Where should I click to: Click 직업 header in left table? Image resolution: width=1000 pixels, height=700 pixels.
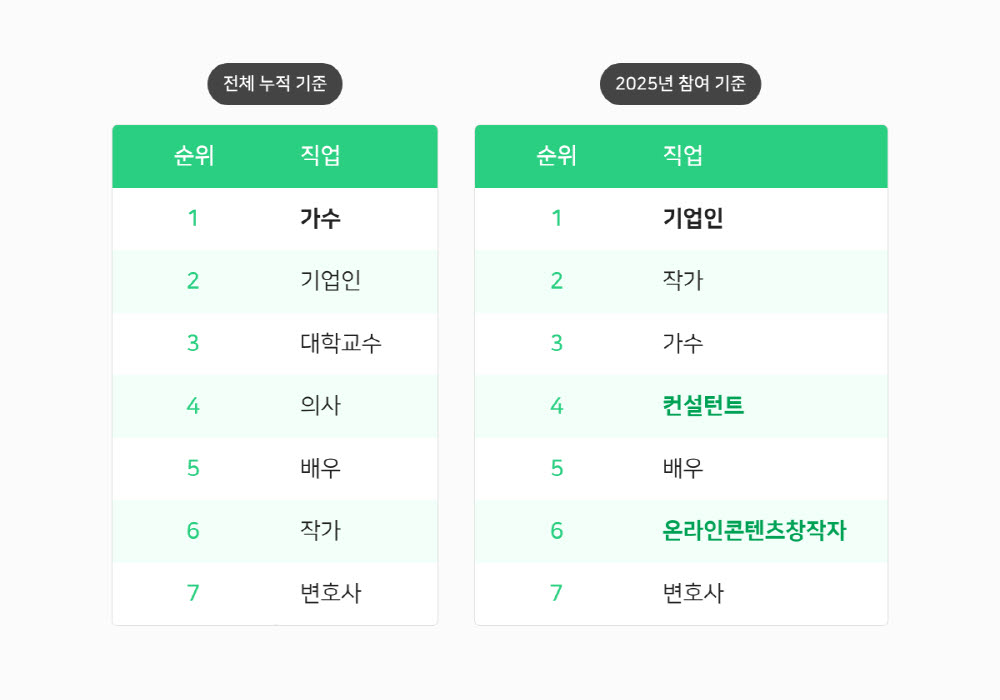320,156
